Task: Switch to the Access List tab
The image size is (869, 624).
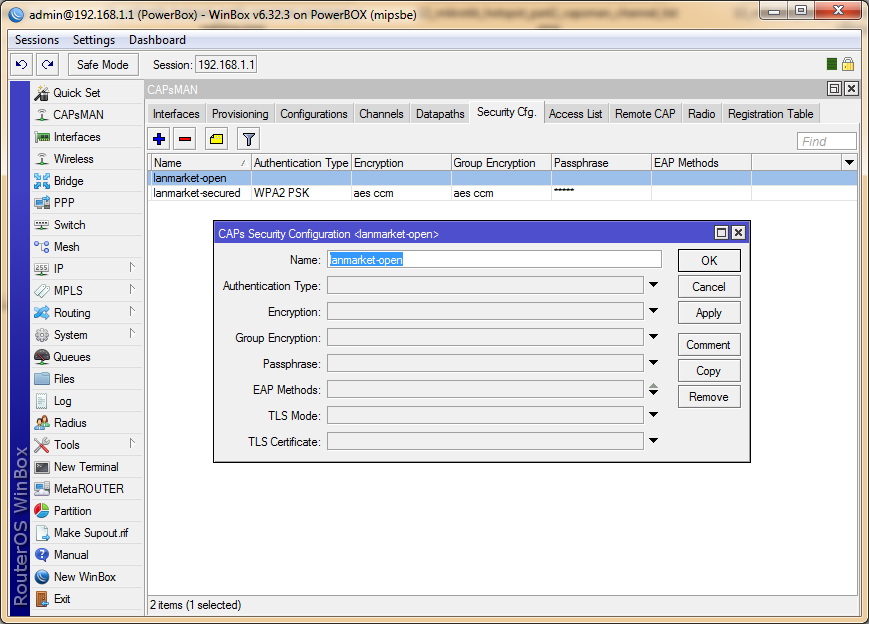Action: click(x=575, y=114)
